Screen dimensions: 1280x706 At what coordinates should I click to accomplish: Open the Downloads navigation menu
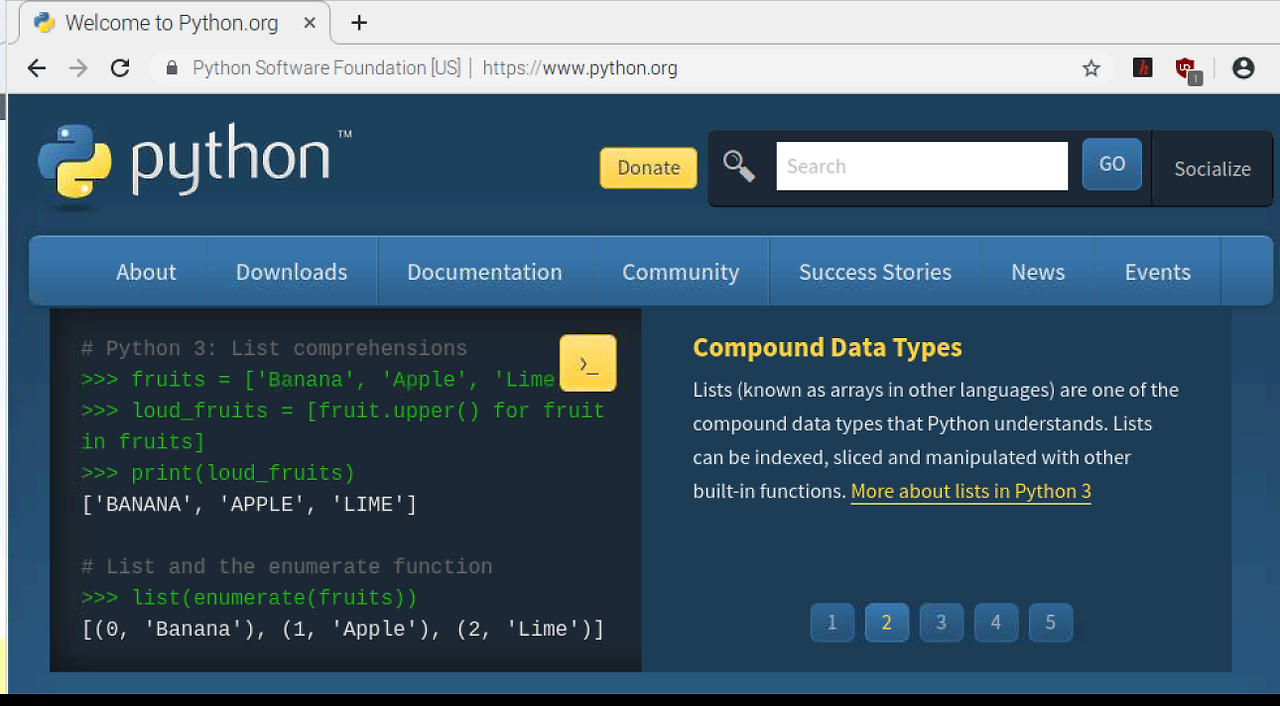coord(292,272)
